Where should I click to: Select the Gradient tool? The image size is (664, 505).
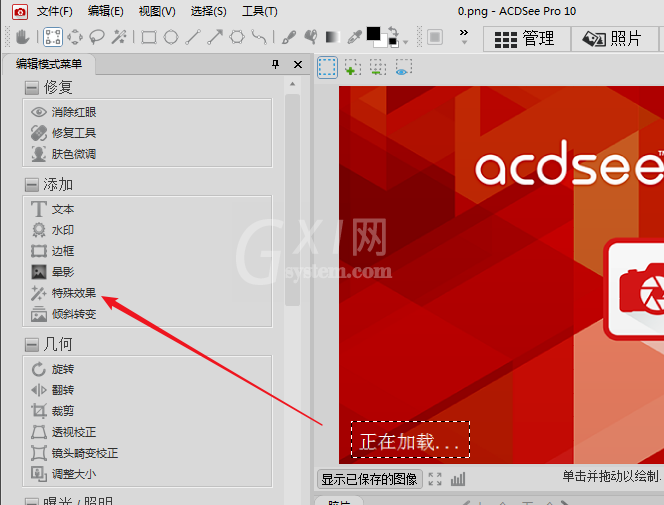332,37
